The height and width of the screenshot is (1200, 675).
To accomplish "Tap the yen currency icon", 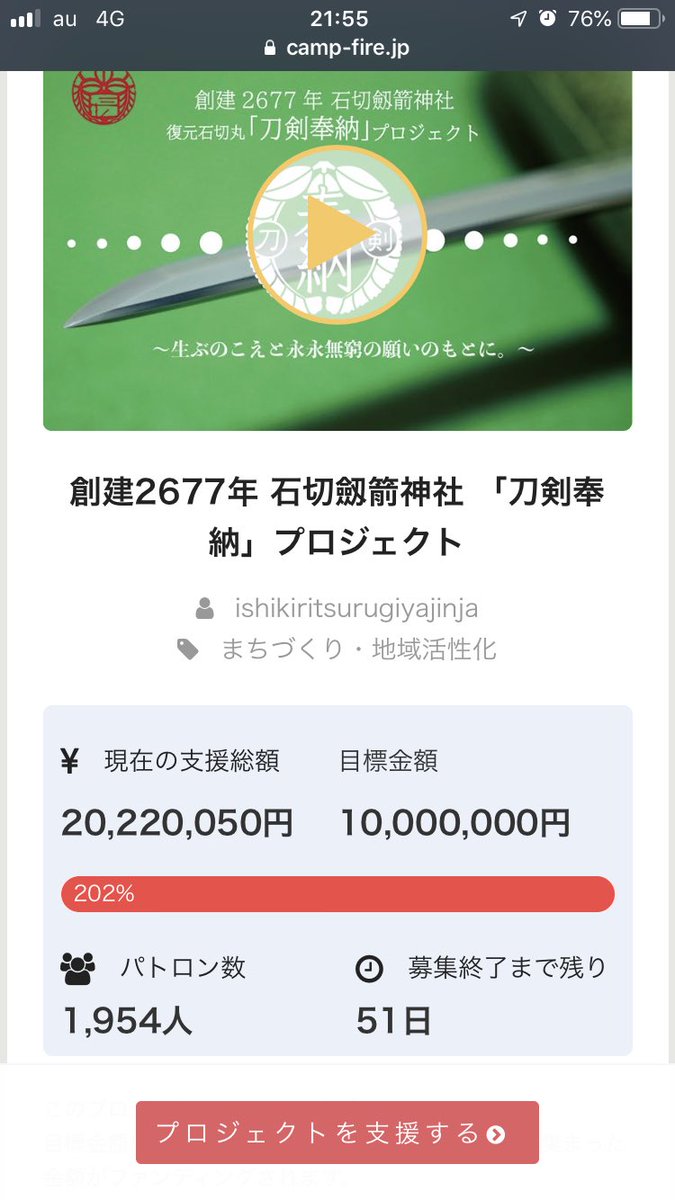I will pyautogui.click(x=69, y=761).
